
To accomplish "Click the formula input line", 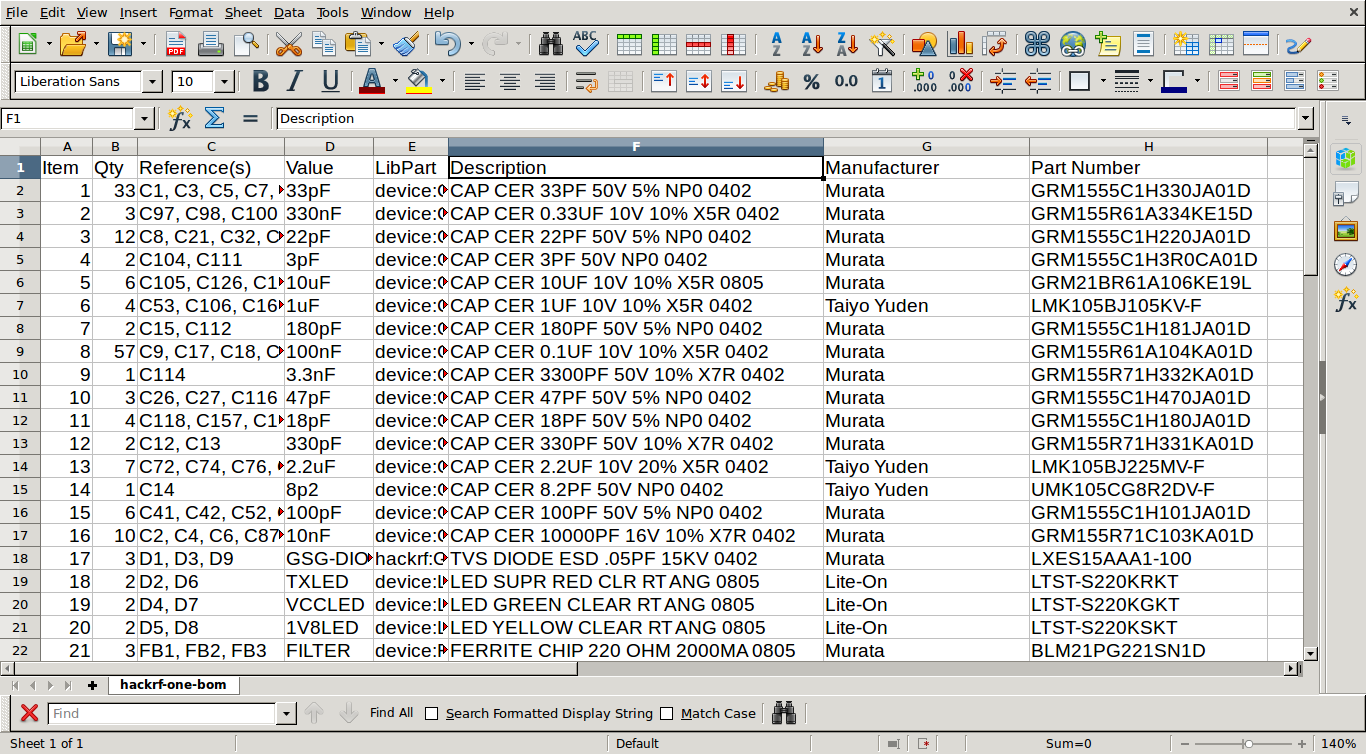I will coord(786,119).
